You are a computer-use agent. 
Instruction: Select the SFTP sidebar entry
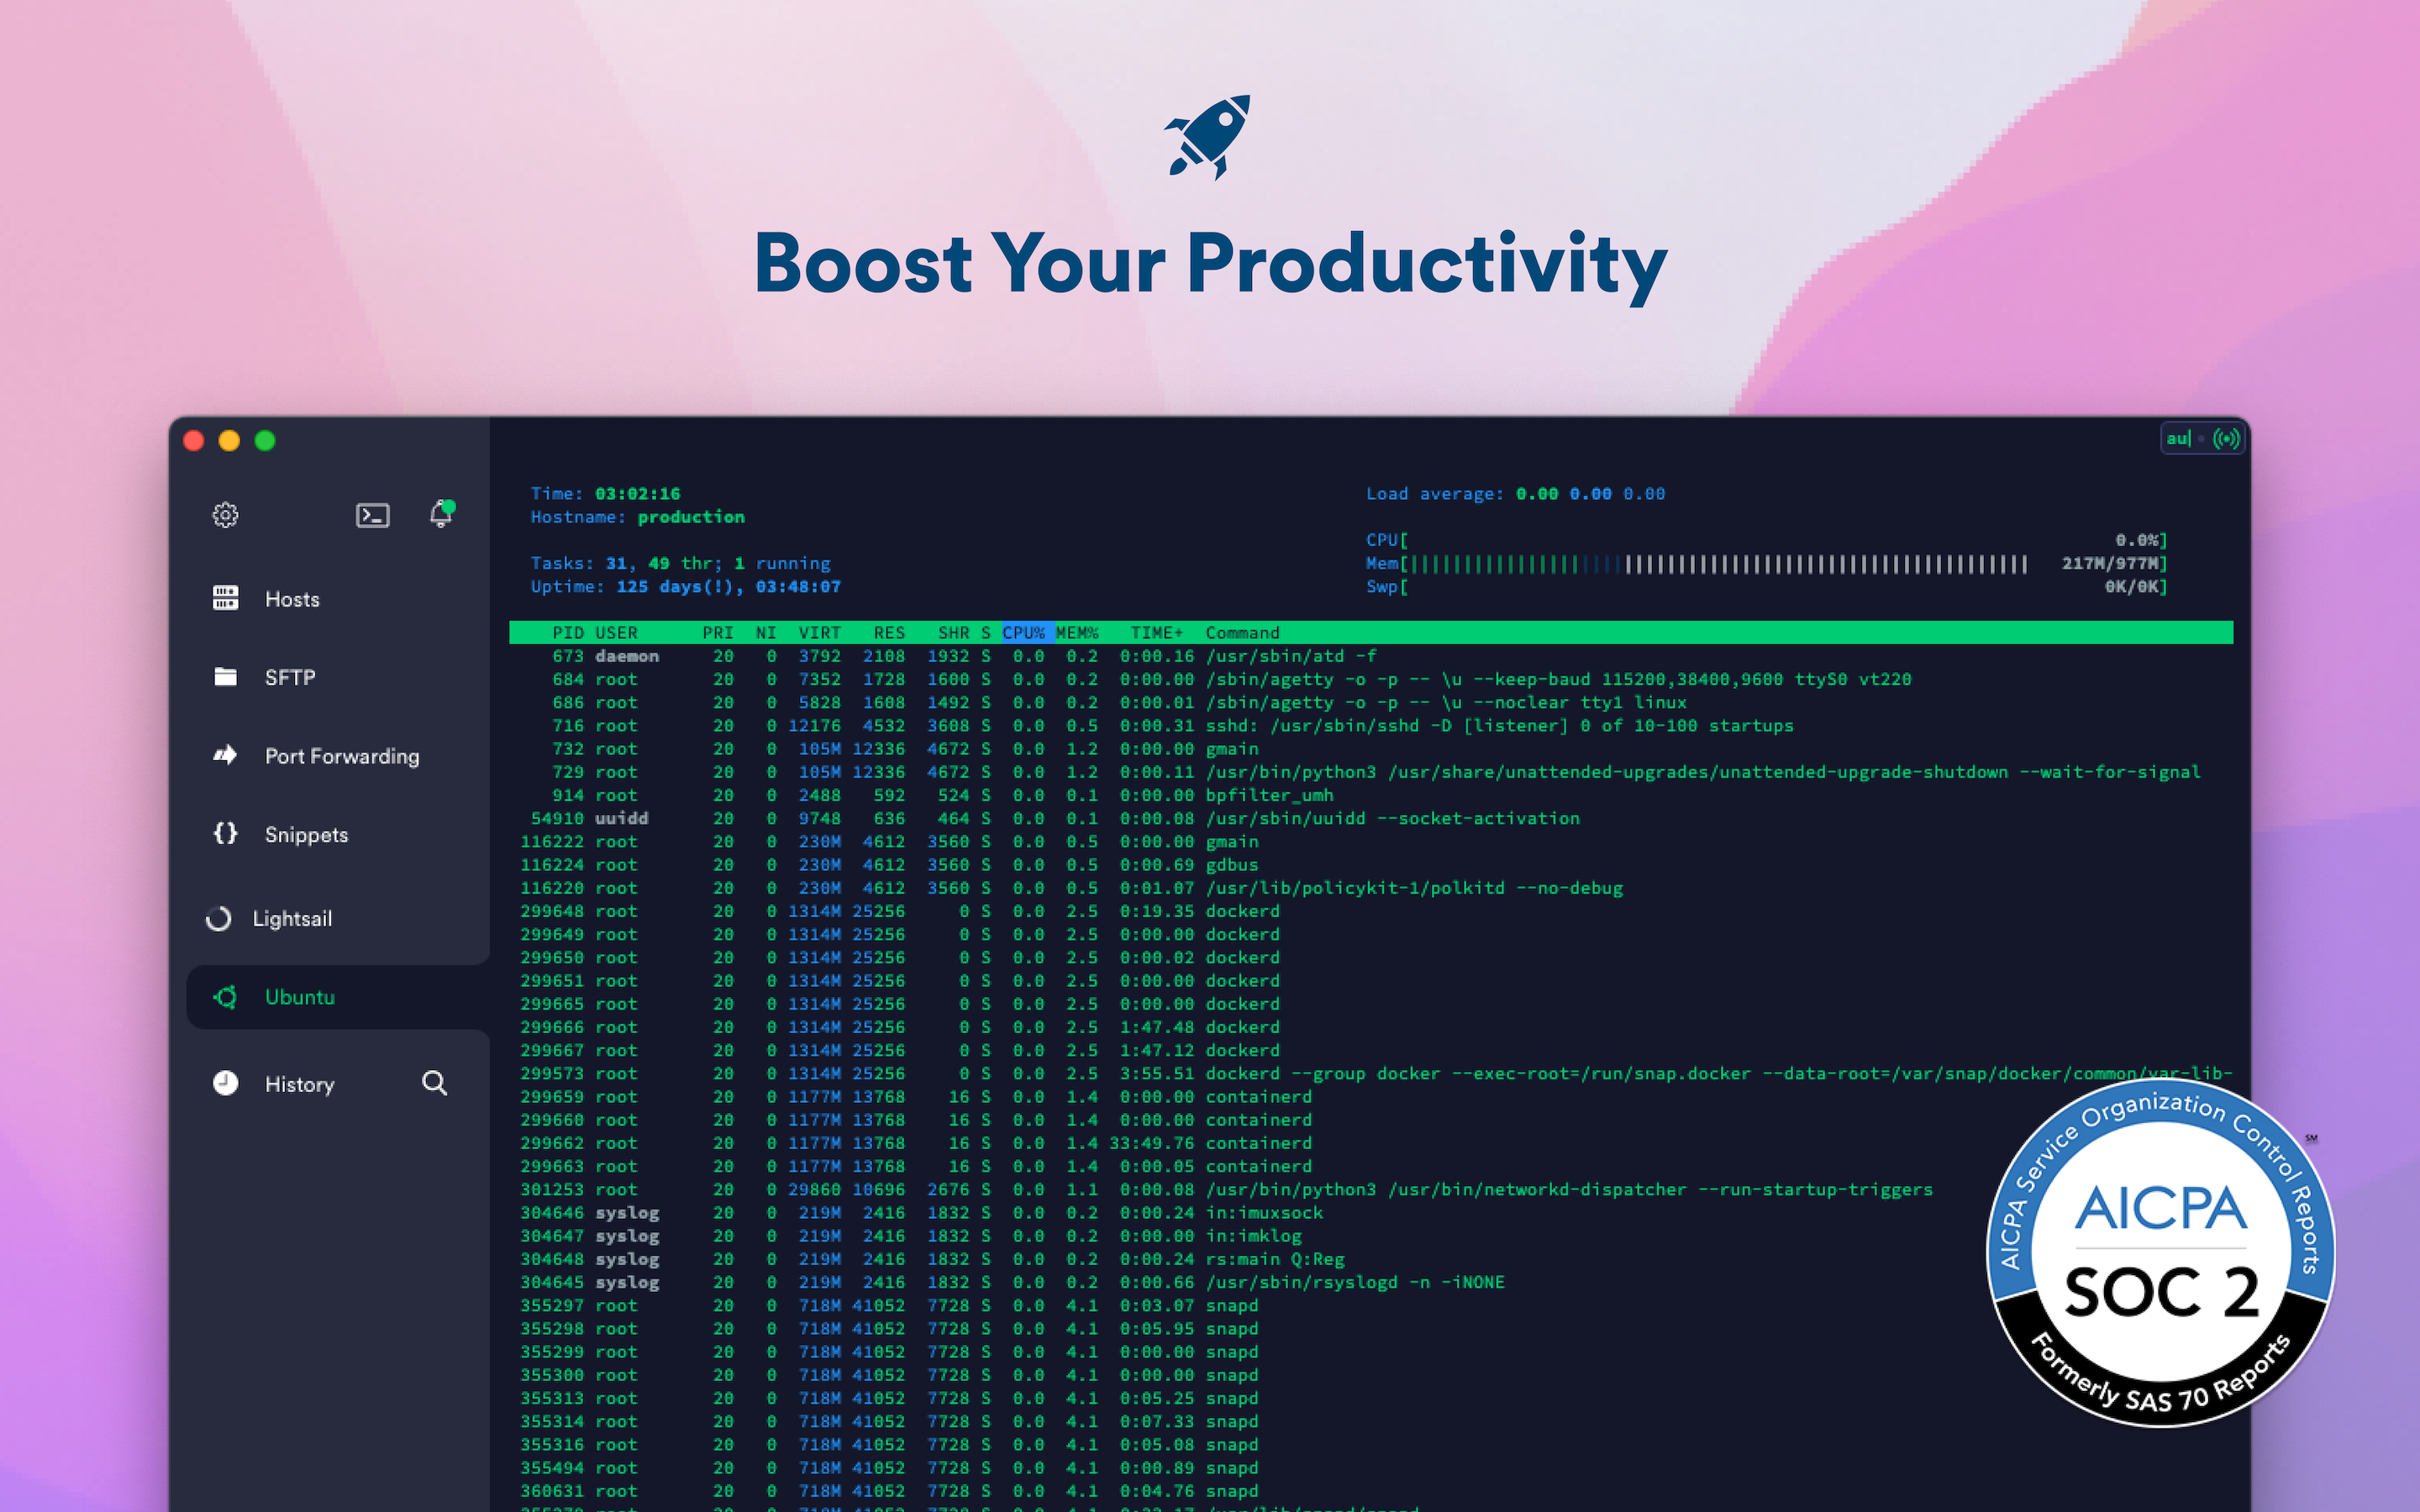(x=290, y=677)
